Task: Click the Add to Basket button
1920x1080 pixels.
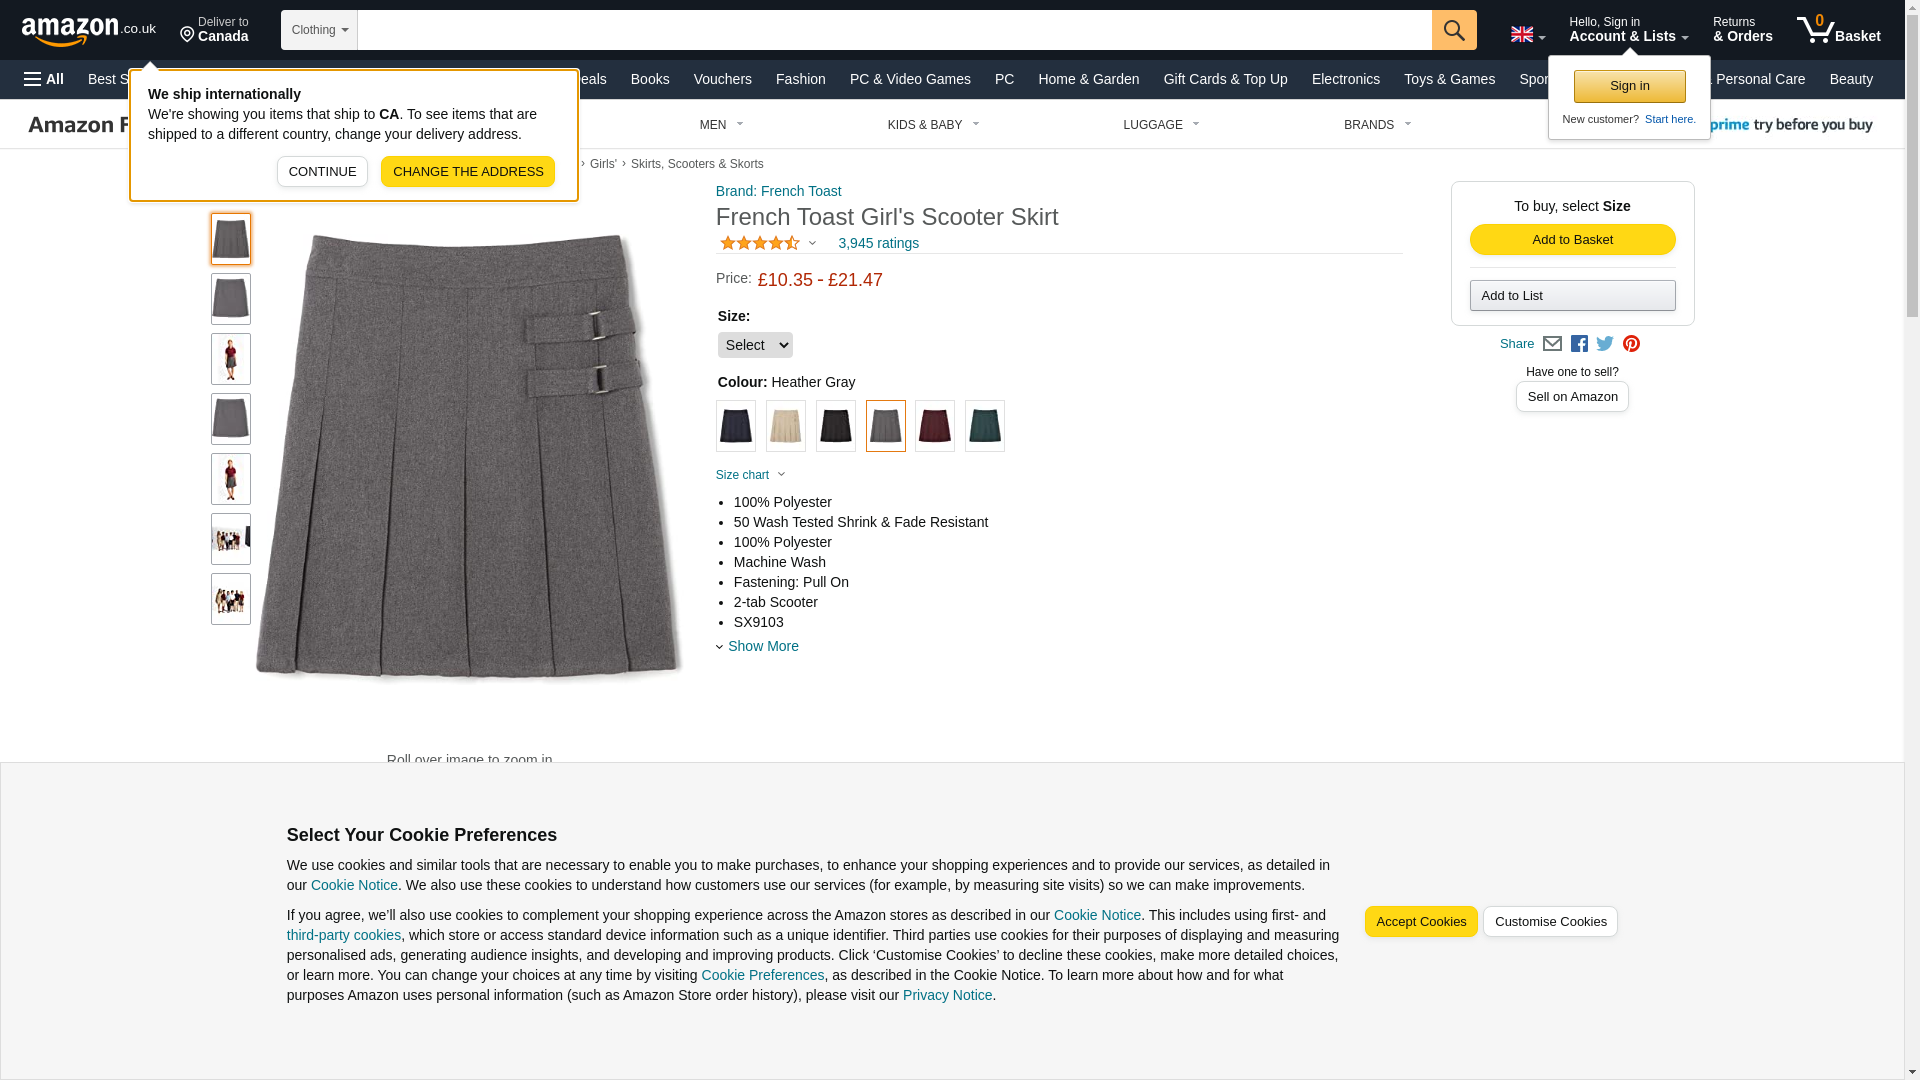Action: click(1572, 240)
